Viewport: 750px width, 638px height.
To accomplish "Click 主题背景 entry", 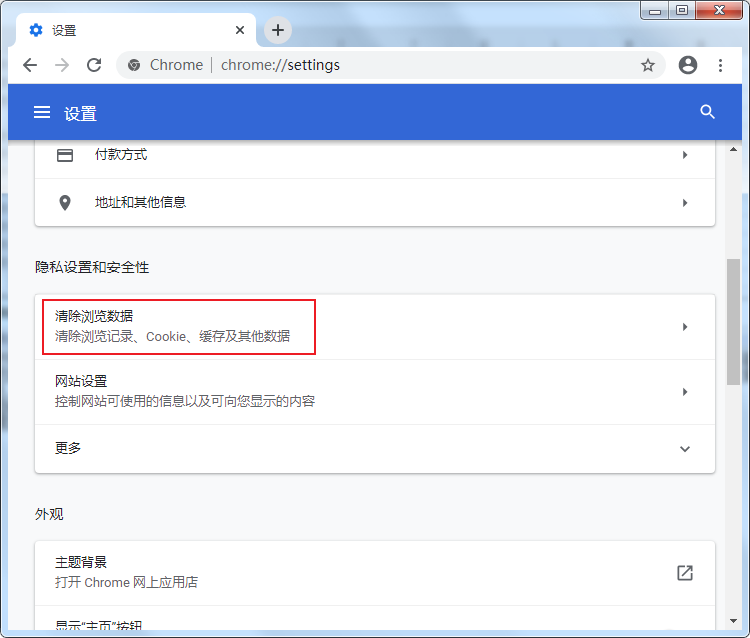I will [x=375, y=573].
